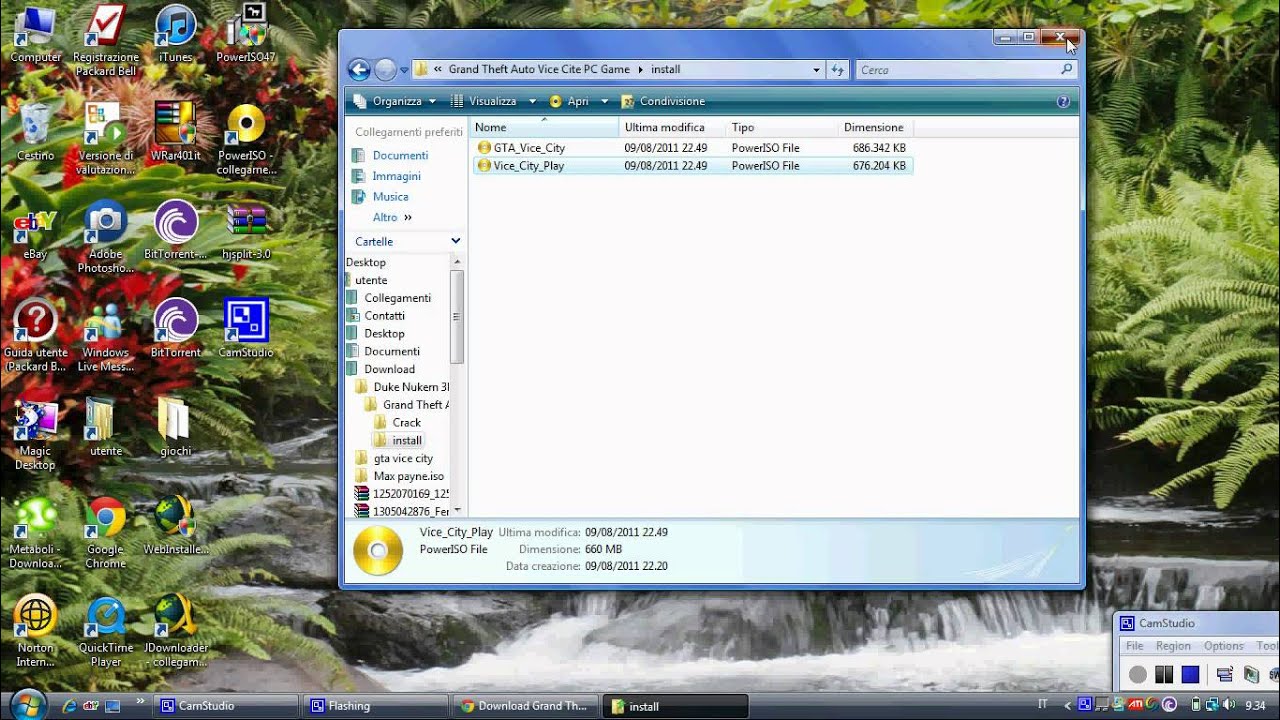The width and height of the screenshot is (1280, 720).
Task: Sort by the Nome column header
Action: tap(544, 127)
